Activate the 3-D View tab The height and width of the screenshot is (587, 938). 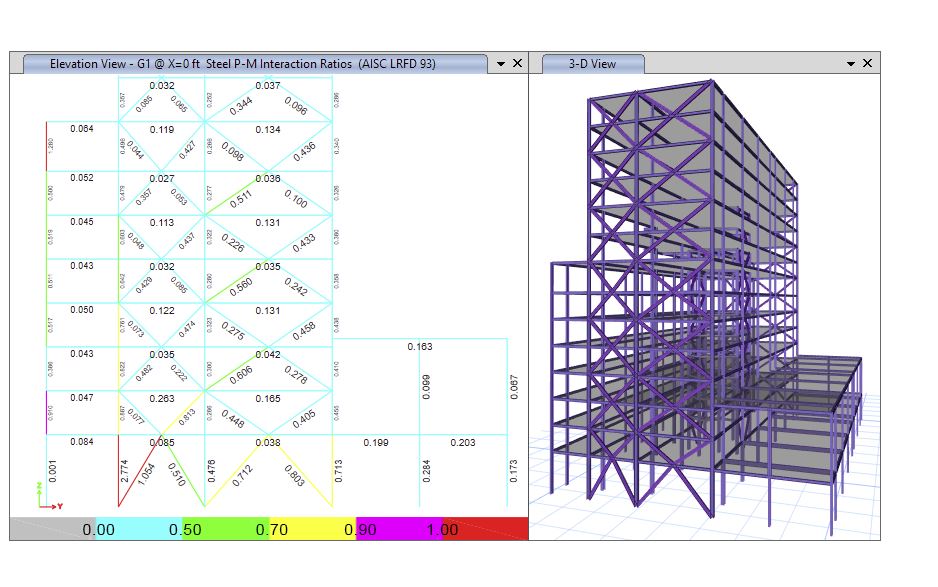[592, 63]
